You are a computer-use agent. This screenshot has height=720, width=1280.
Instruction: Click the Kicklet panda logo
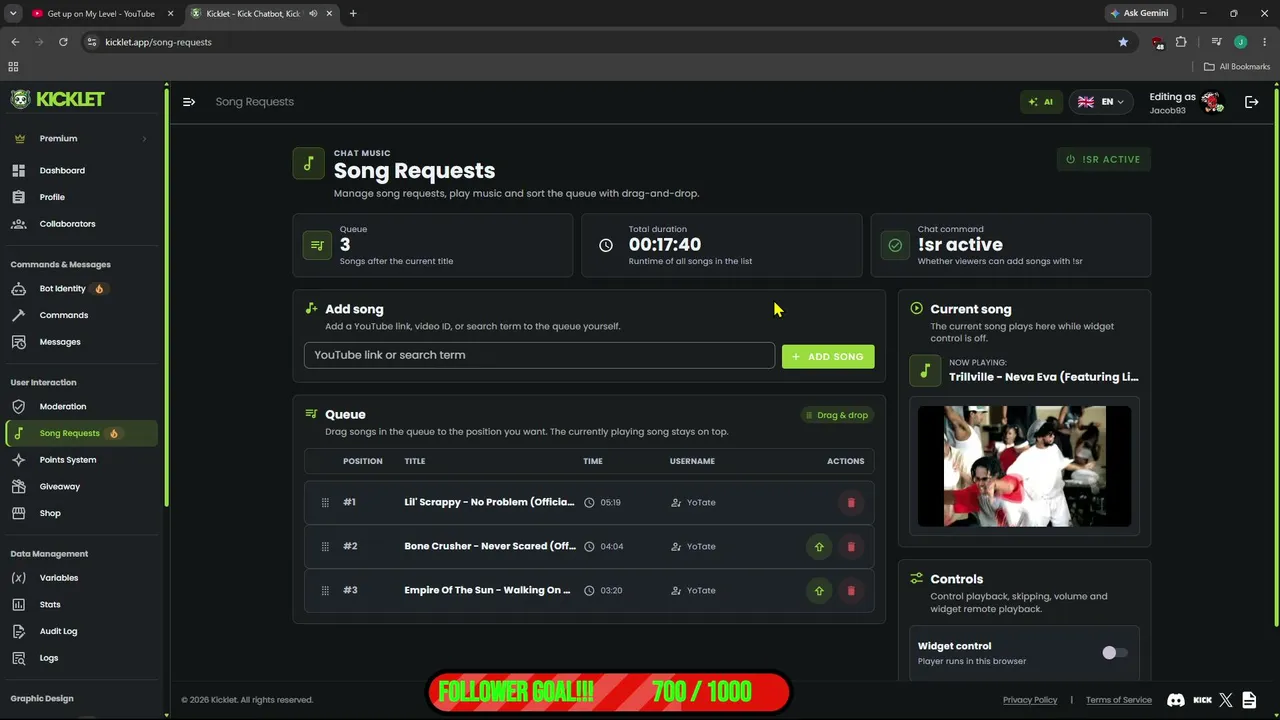(20, 99)
